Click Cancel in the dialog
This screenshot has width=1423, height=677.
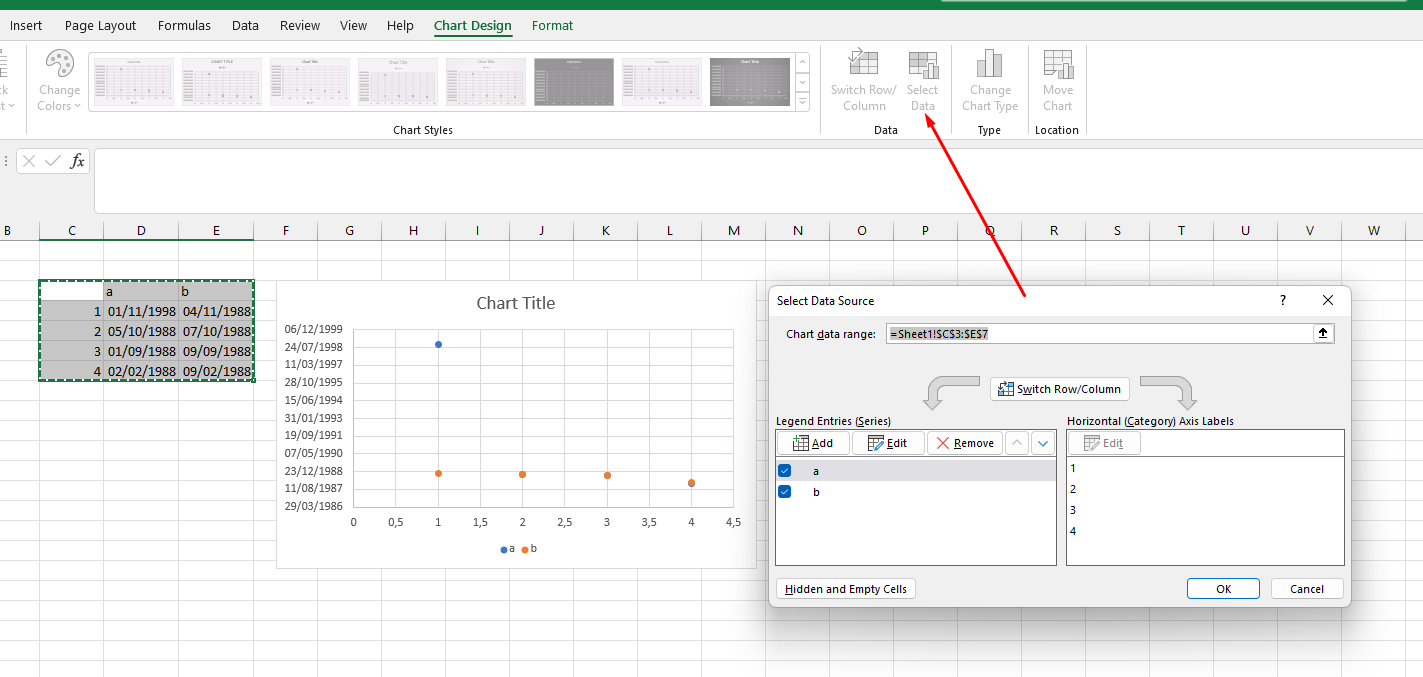coord(1307,589)
